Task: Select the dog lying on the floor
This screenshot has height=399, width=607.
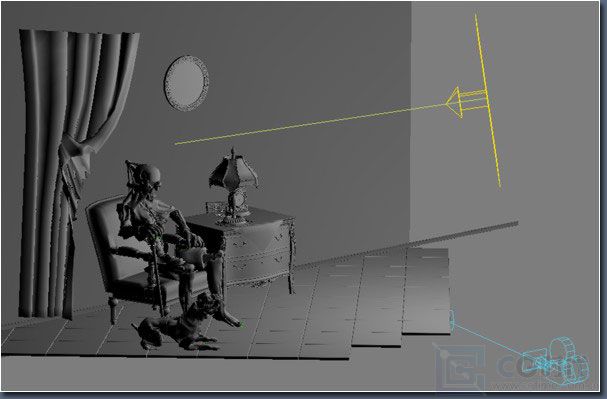Action: 177,322
